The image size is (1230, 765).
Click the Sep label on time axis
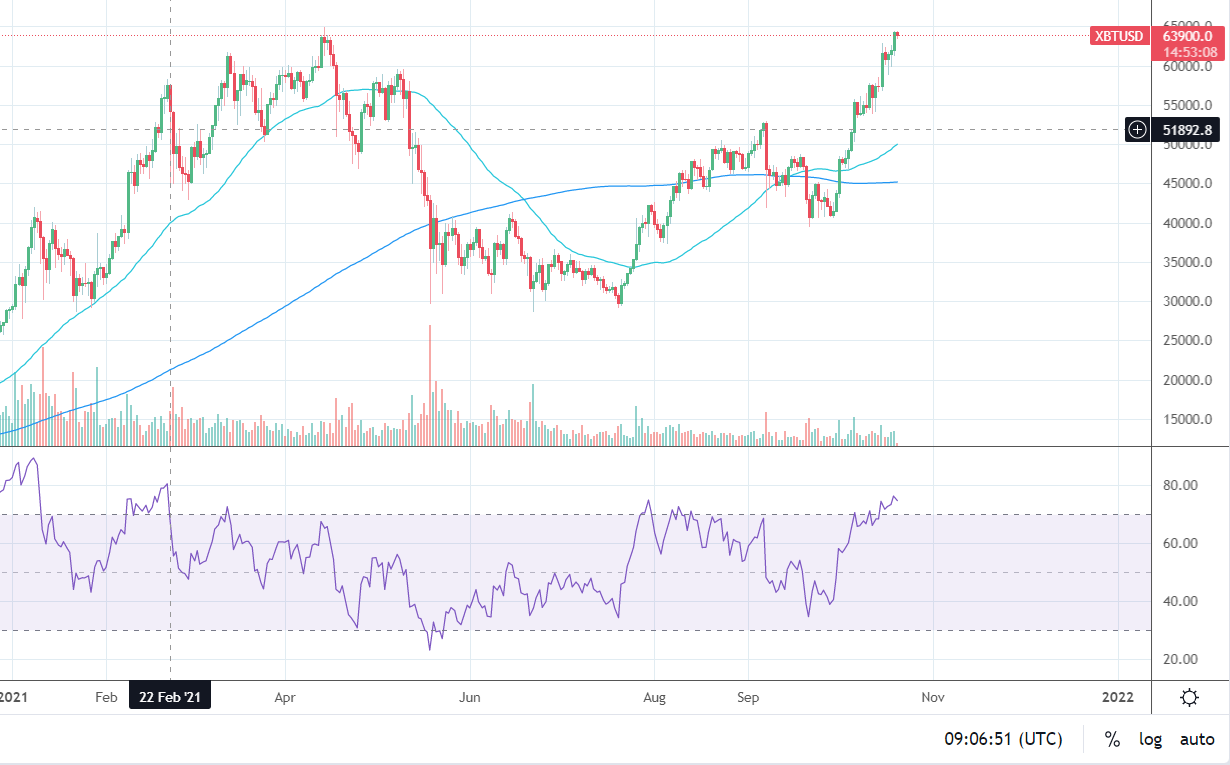click(749, 697)
